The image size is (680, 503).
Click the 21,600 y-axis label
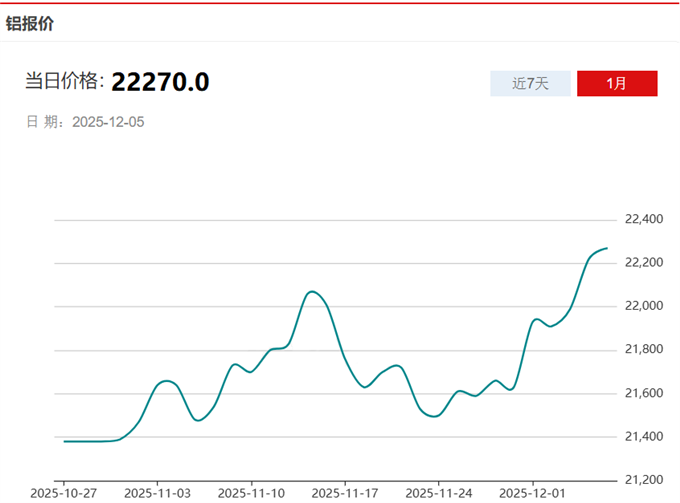tap(644, 393)
